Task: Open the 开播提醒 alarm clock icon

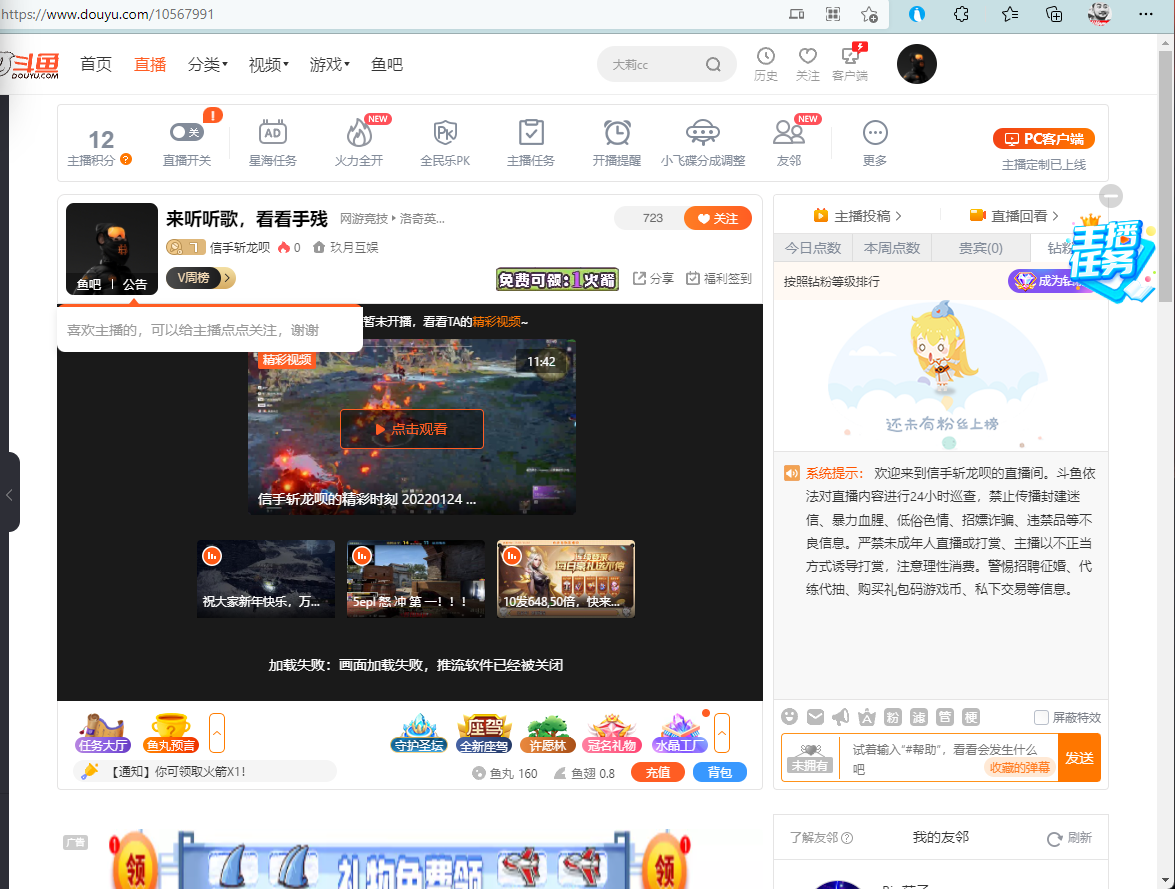Action: (x=617, y=133)
